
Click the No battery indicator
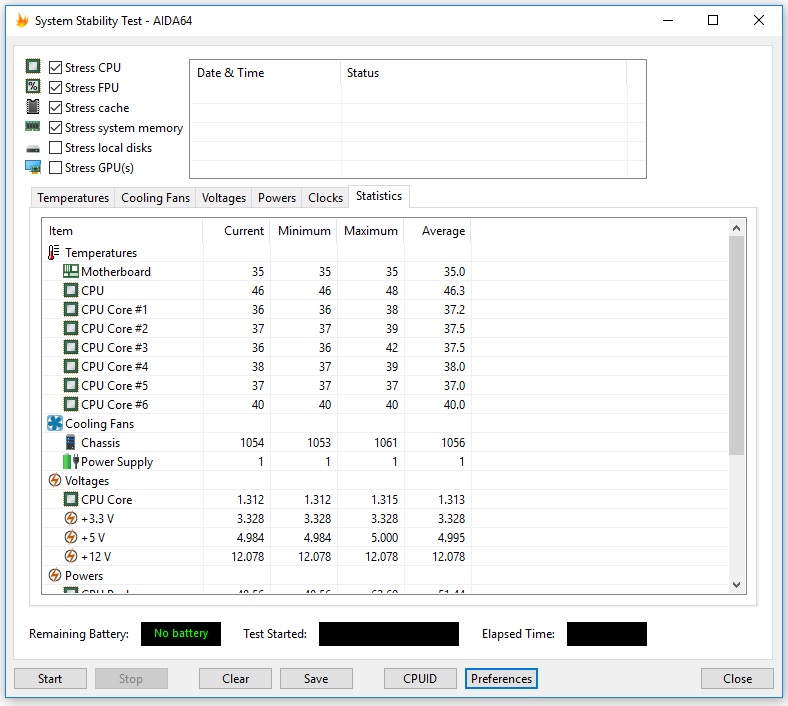point(181,633)
